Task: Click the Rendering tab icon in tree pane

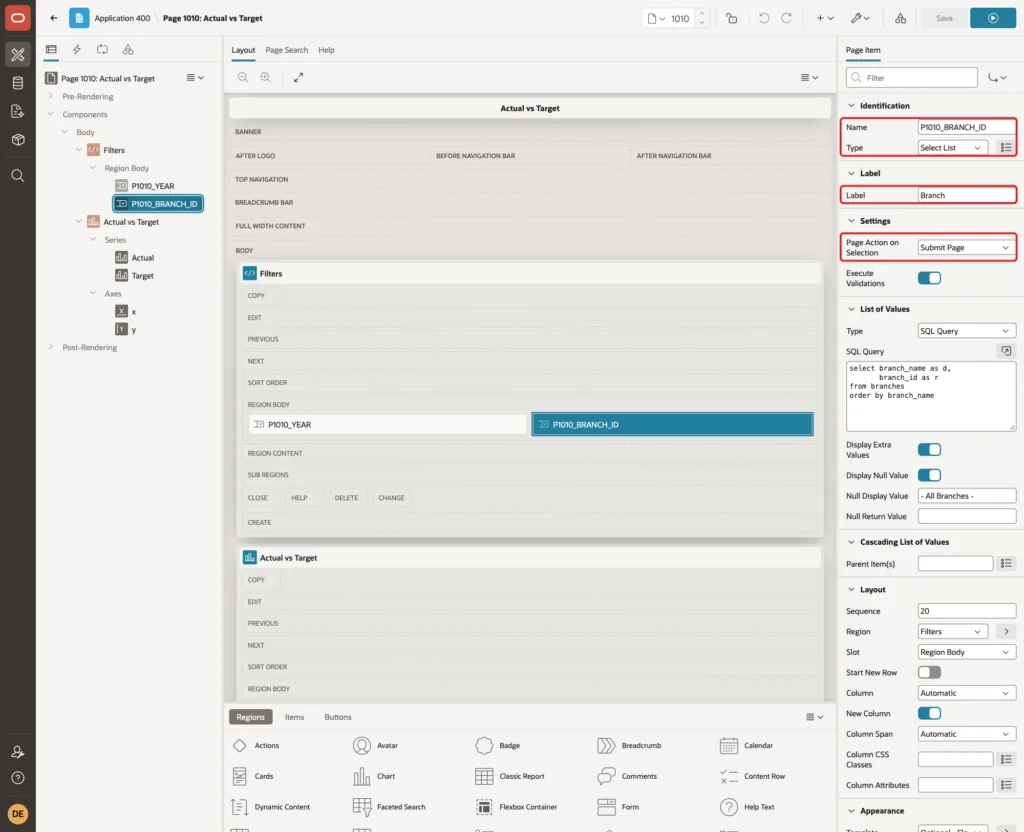Action: coord(51,50)
